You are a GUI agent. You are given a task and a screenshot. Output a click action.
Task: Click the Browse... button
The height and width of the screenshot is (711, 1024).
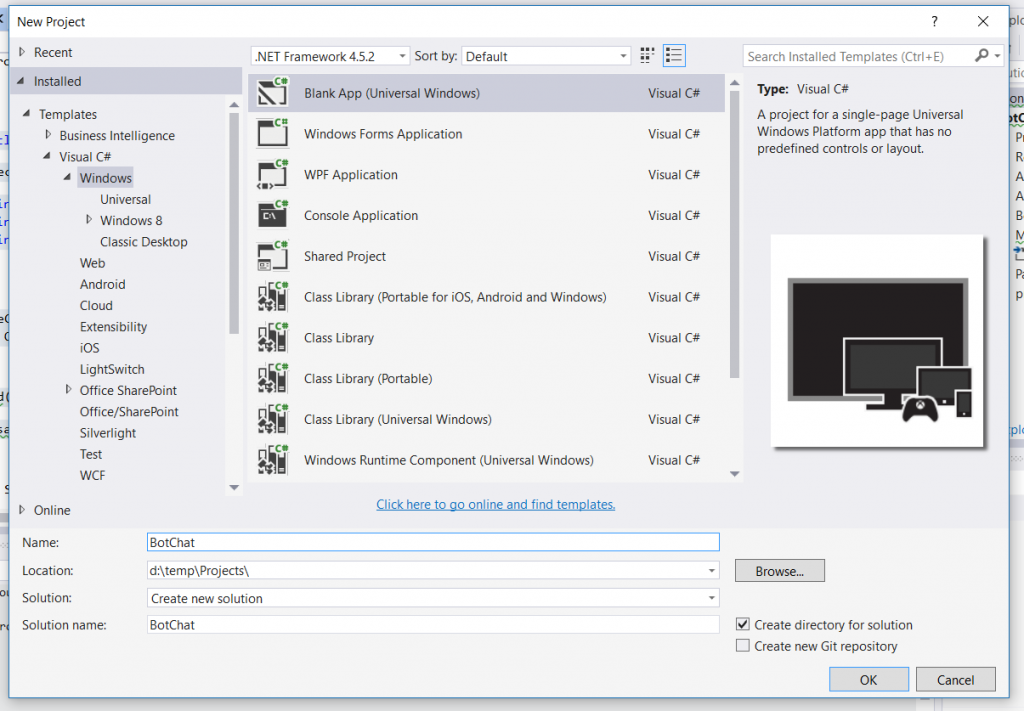[780, 571]
